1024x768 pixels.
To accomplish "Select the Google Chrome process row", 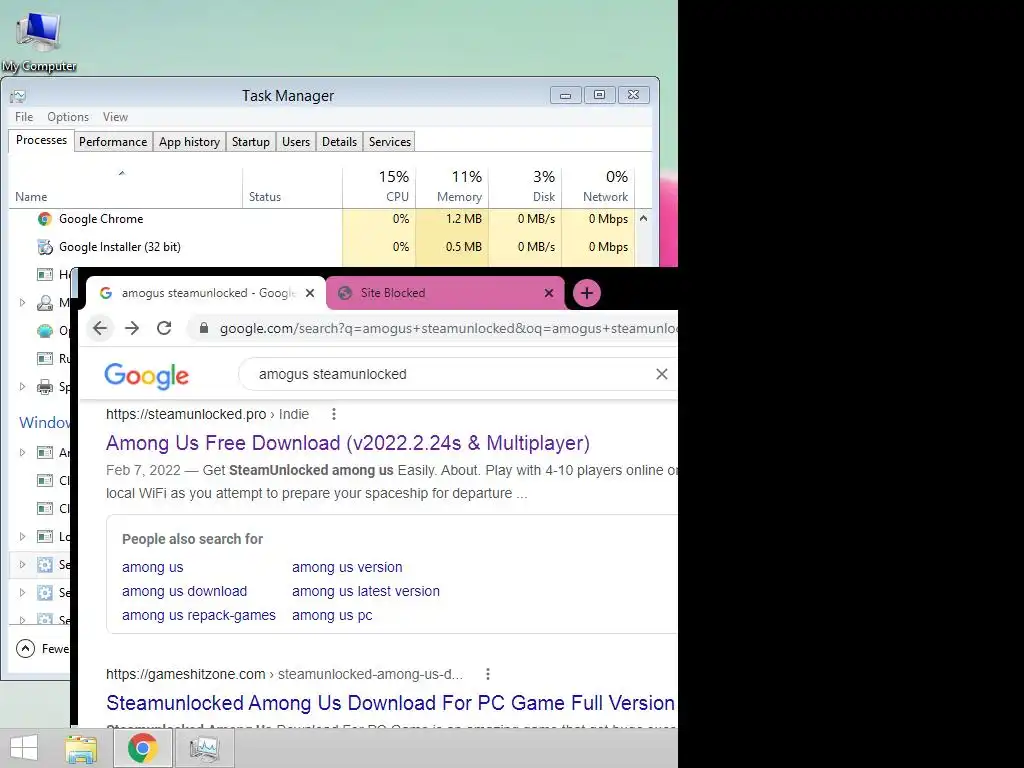I will tap(321, 219).
